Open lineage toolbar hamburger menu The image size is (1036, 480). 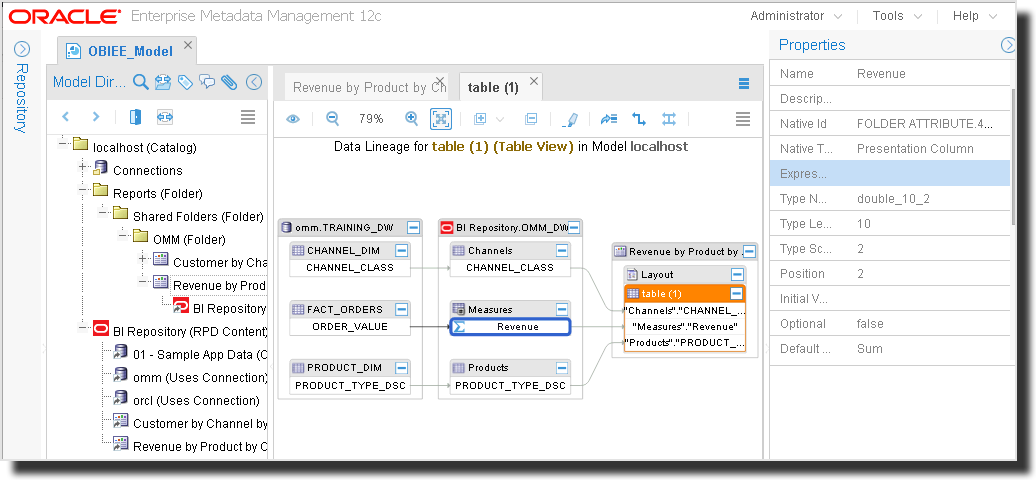coord(743,119)
